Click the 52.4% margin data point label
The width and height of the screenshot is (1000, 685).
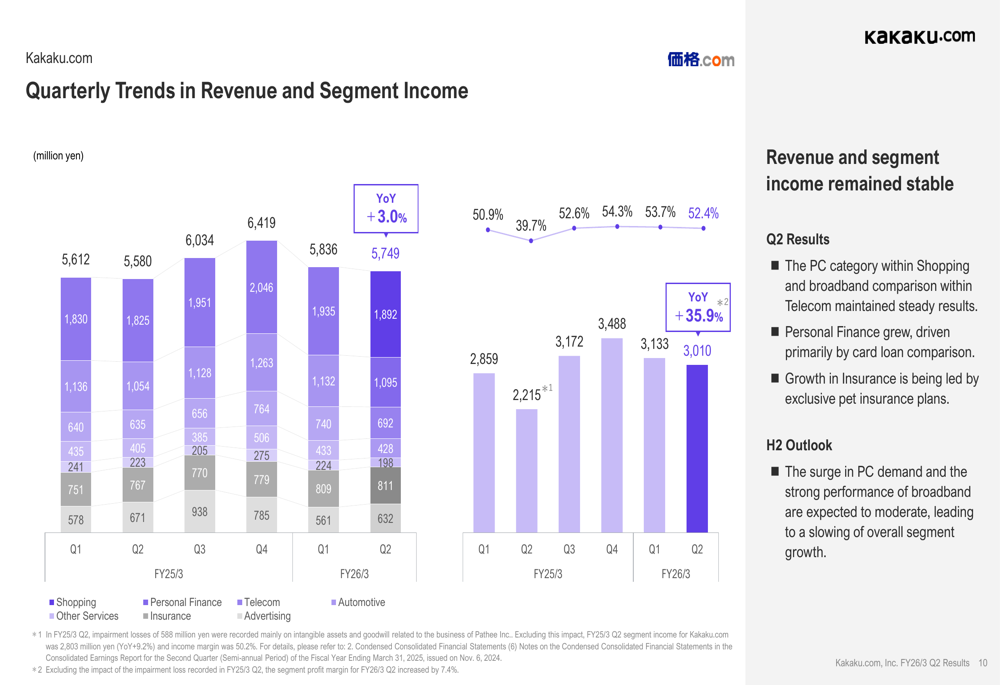click(703, 213)
